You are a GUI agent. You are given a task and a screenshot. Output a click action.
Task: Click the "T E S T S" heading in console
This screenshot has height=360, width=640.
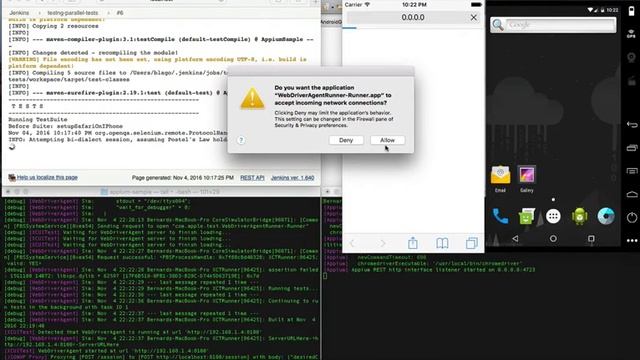click(x=27, y=106)
